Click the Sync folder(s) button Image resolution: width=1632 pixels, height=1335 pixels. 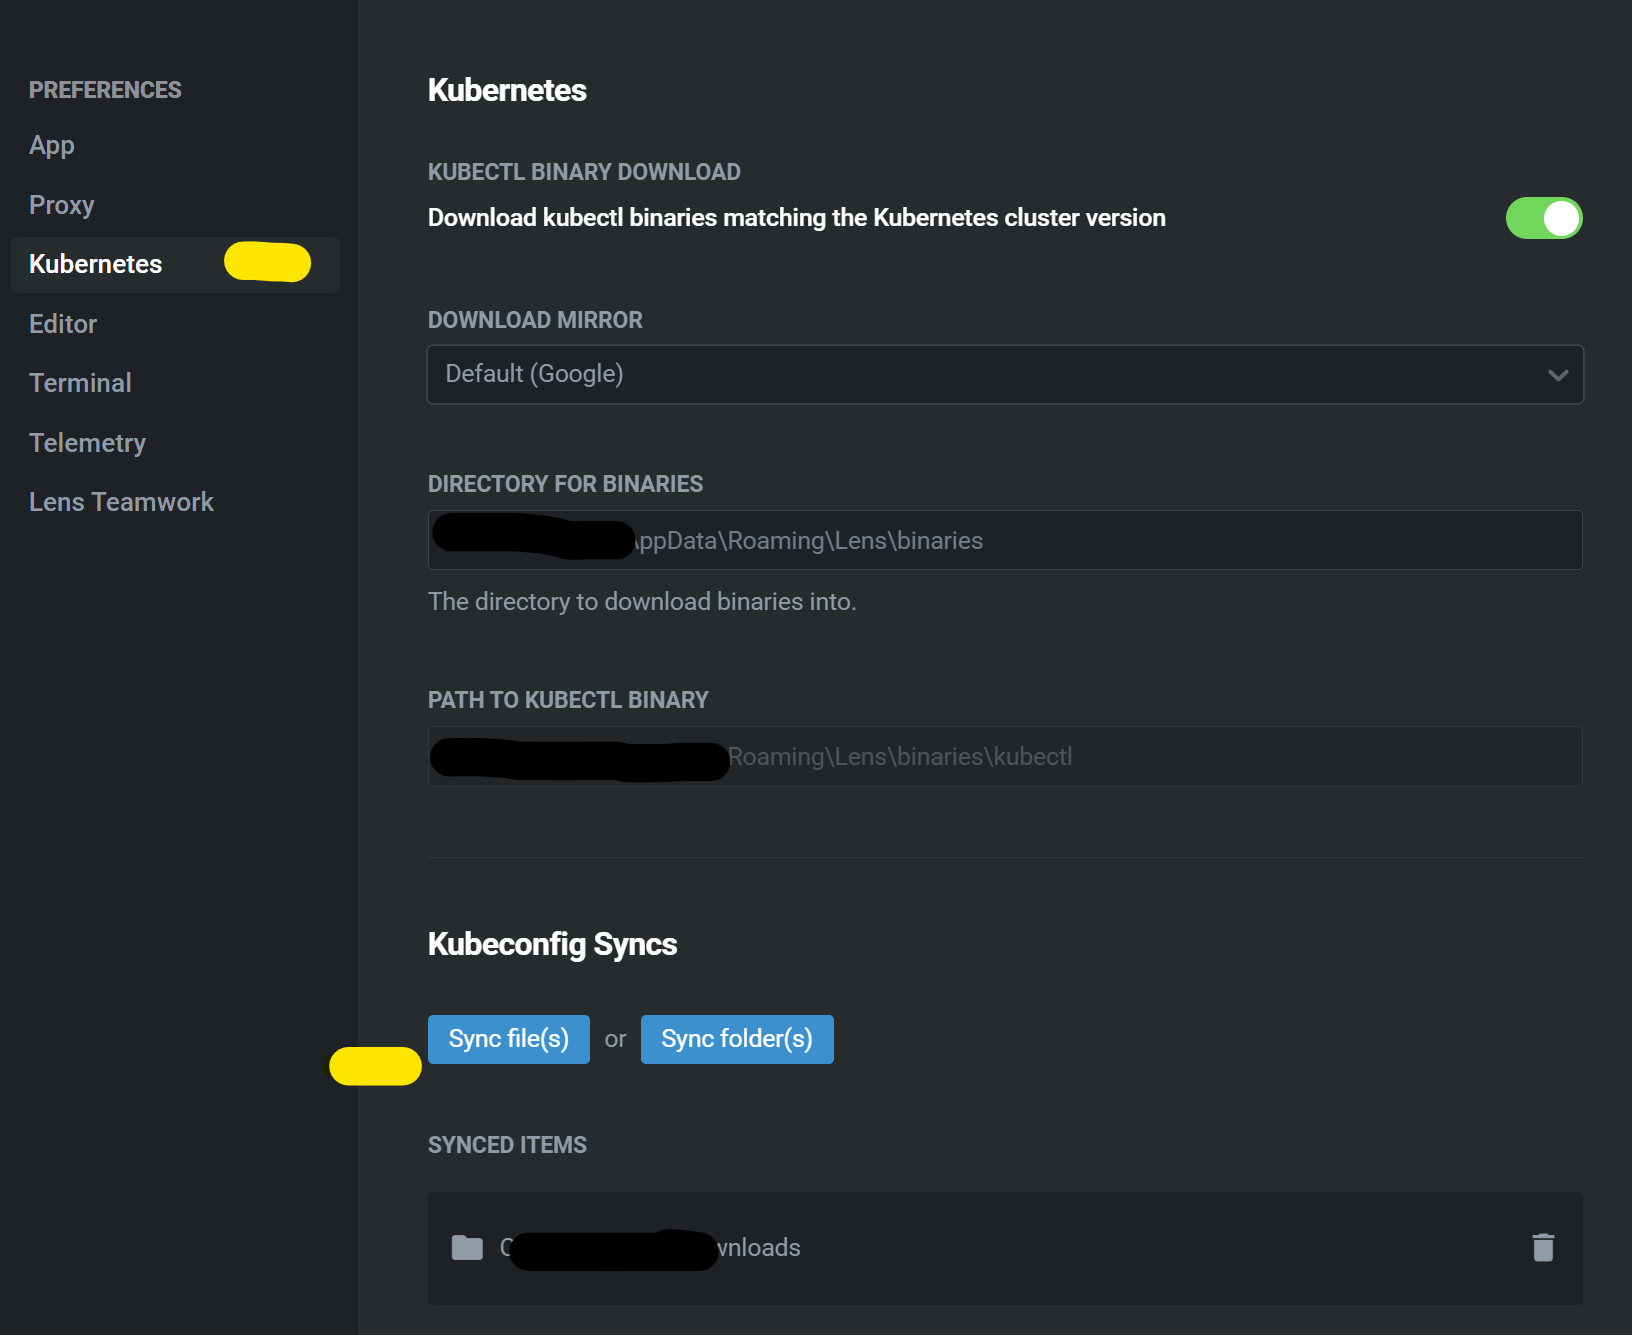pyautogui.click(x=737, y=1039)
